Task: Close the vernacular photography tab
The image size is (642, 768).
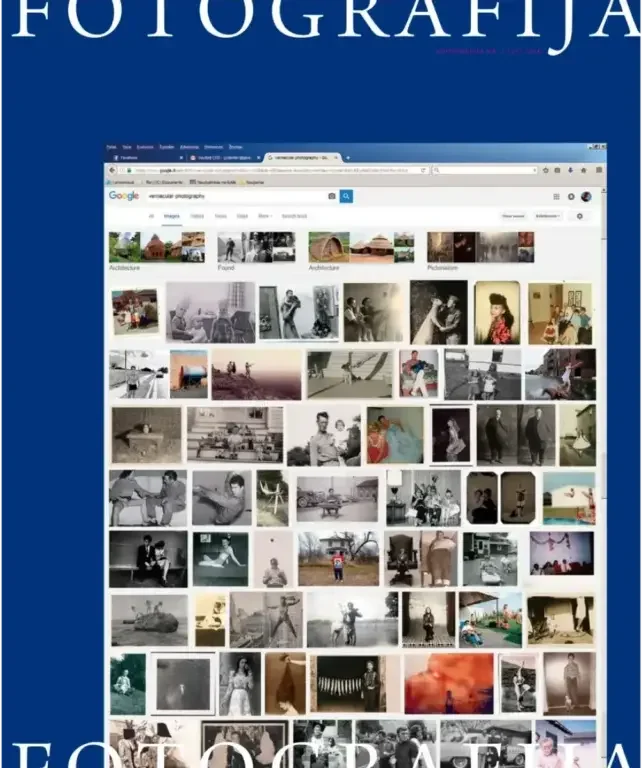Action: 336,158
